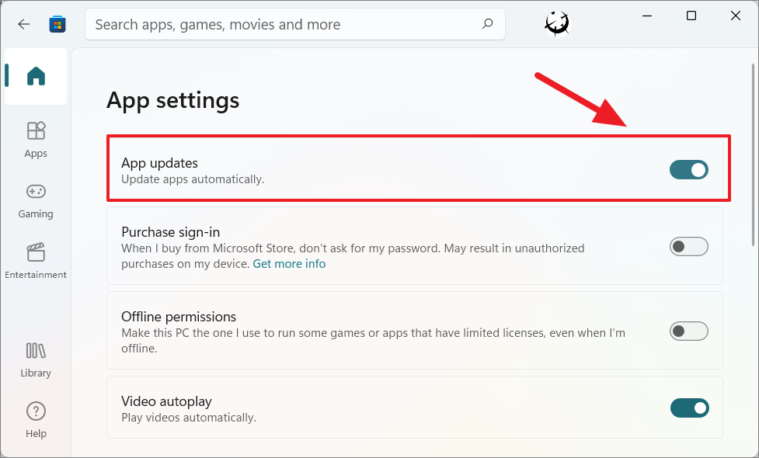Enable the Purchase sign-in toggle
The height and width of the screenshot is (458, 759).
(689, 246)
